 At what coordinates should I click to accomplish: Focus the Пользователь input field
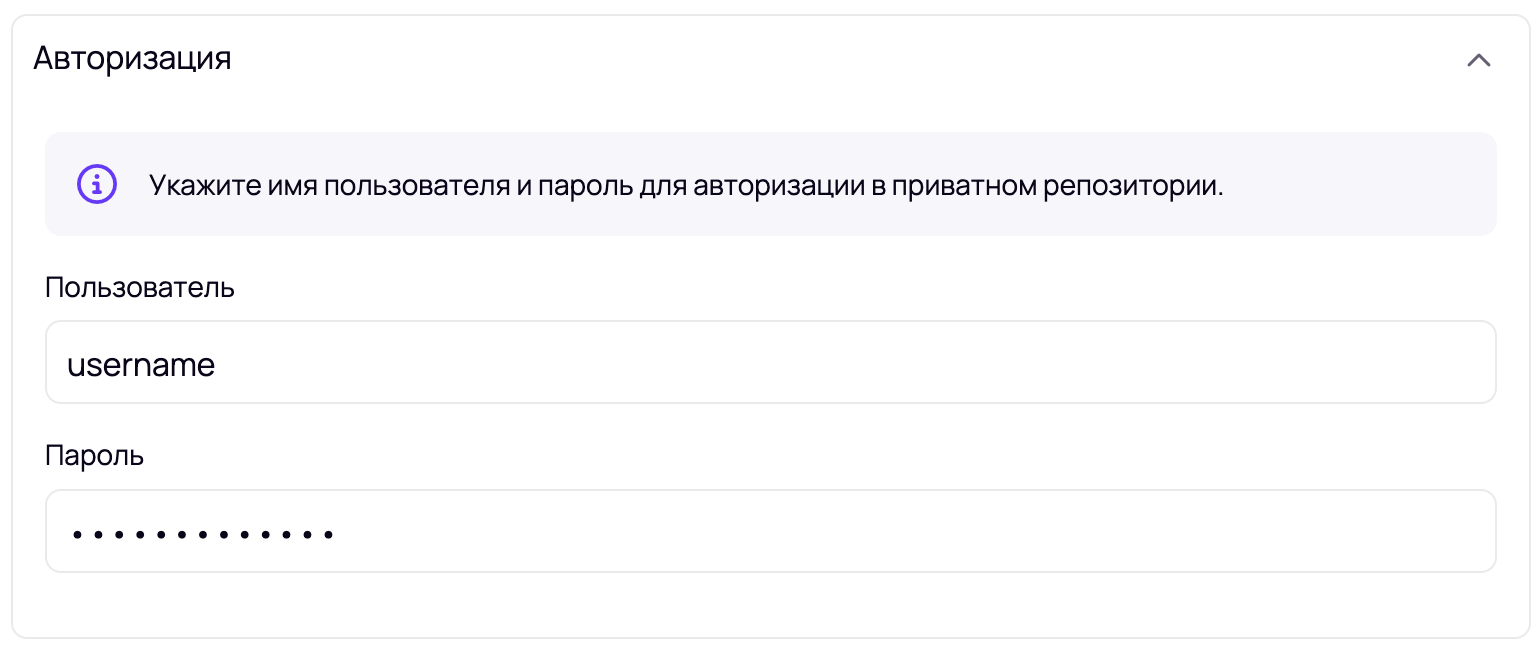pos(770,362)
